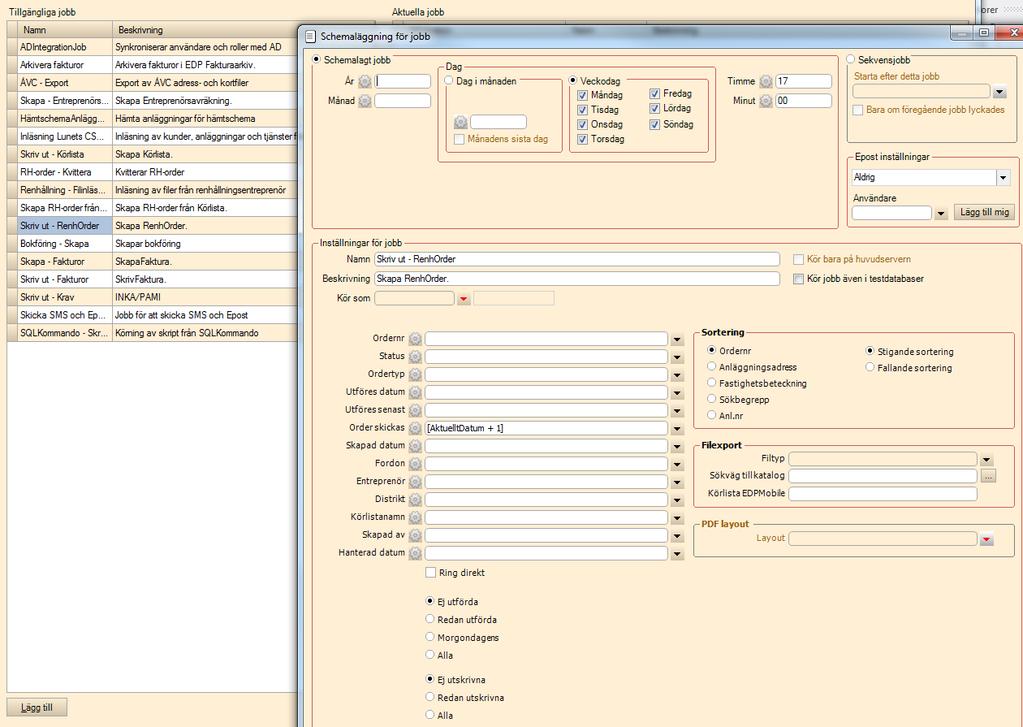Screen dimensions: 1023x727
Task: Uncheck the Onsdag weekday checkbox
Action: tap(583, 125)
